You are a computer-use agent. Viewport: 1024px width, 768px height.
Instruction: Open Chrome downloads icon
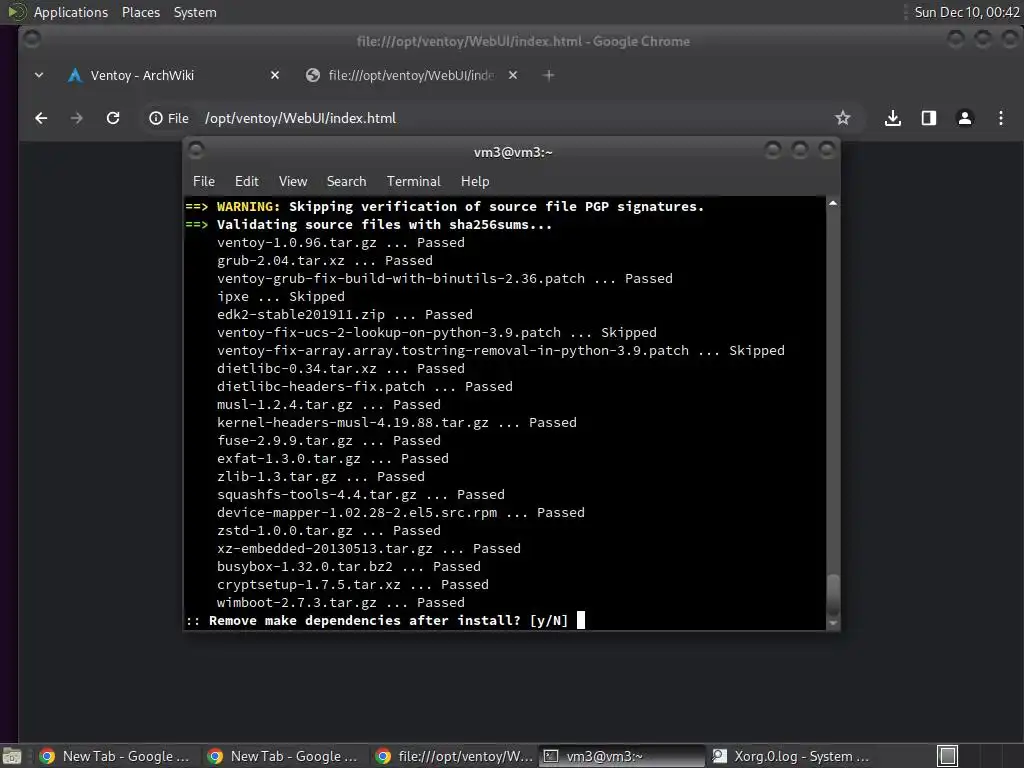coord(893,118)
